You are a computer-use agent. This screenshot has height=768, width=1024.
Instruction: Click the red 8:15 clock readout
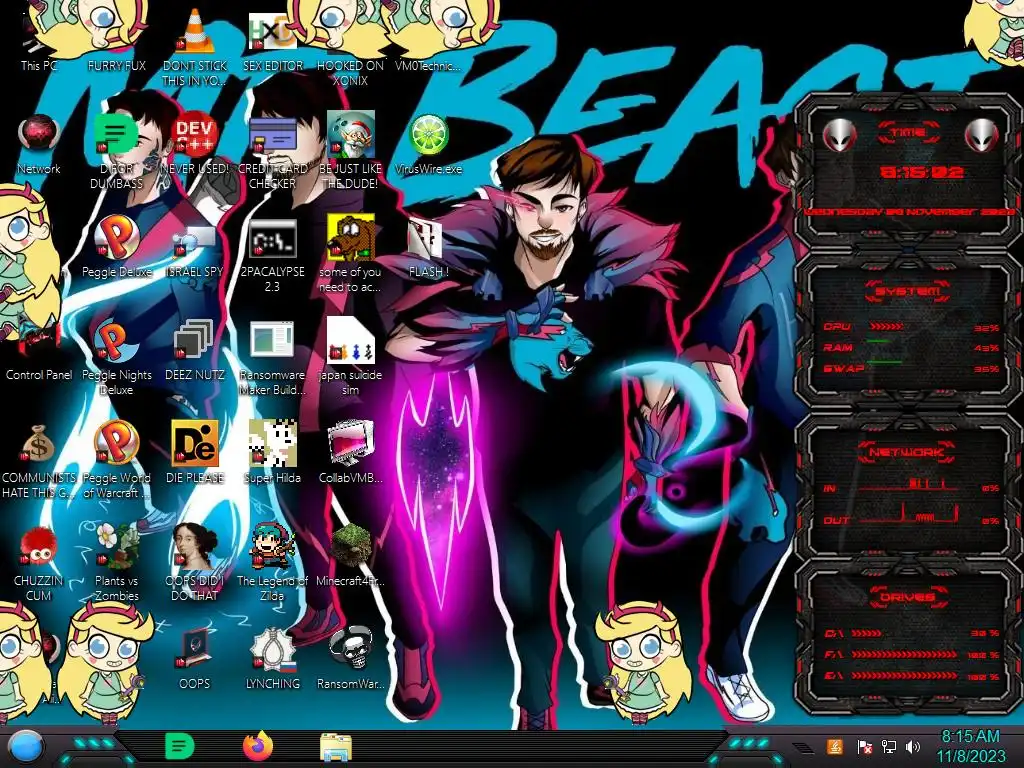[x=921, y=172]
